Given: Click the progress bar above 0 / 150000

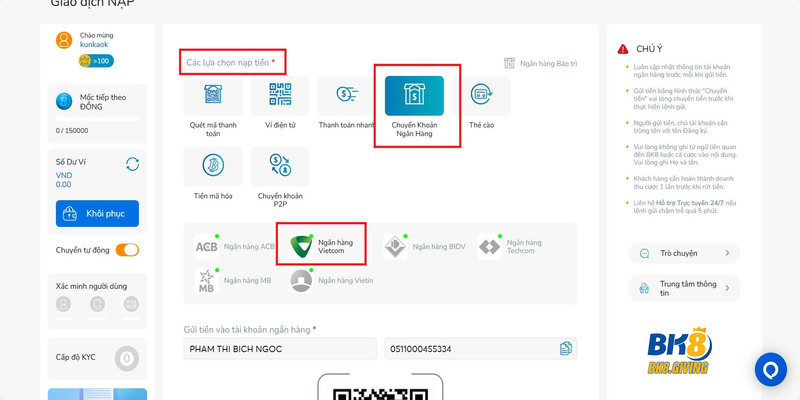Looking at the screenshot, I should (97, 119).
